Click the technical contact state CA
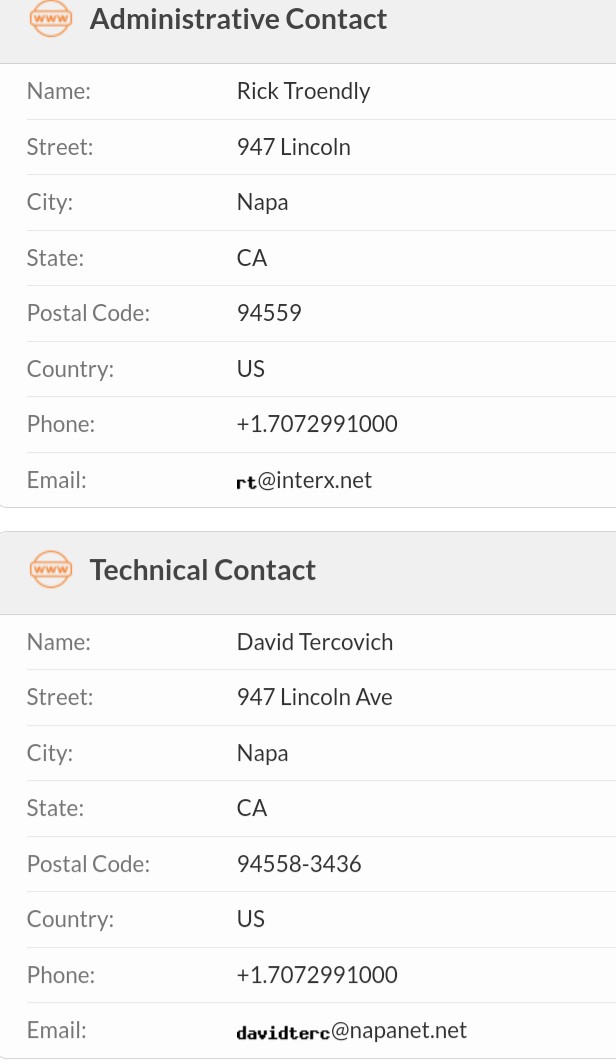 pyautogui.click(x=252, y=808)
